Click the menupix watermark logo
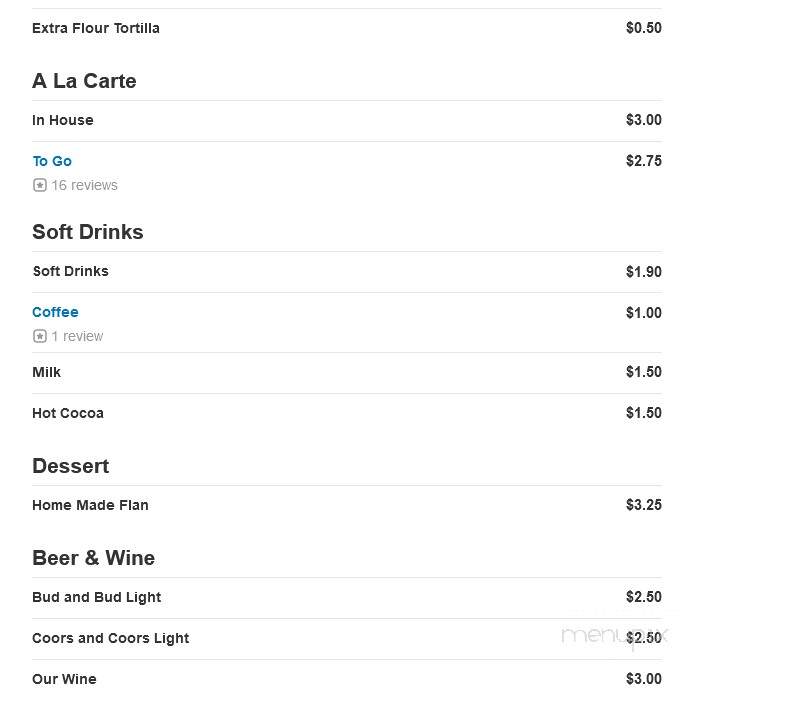Image resolution: width=794 pixels, height=718 pixels. point(614,635)
